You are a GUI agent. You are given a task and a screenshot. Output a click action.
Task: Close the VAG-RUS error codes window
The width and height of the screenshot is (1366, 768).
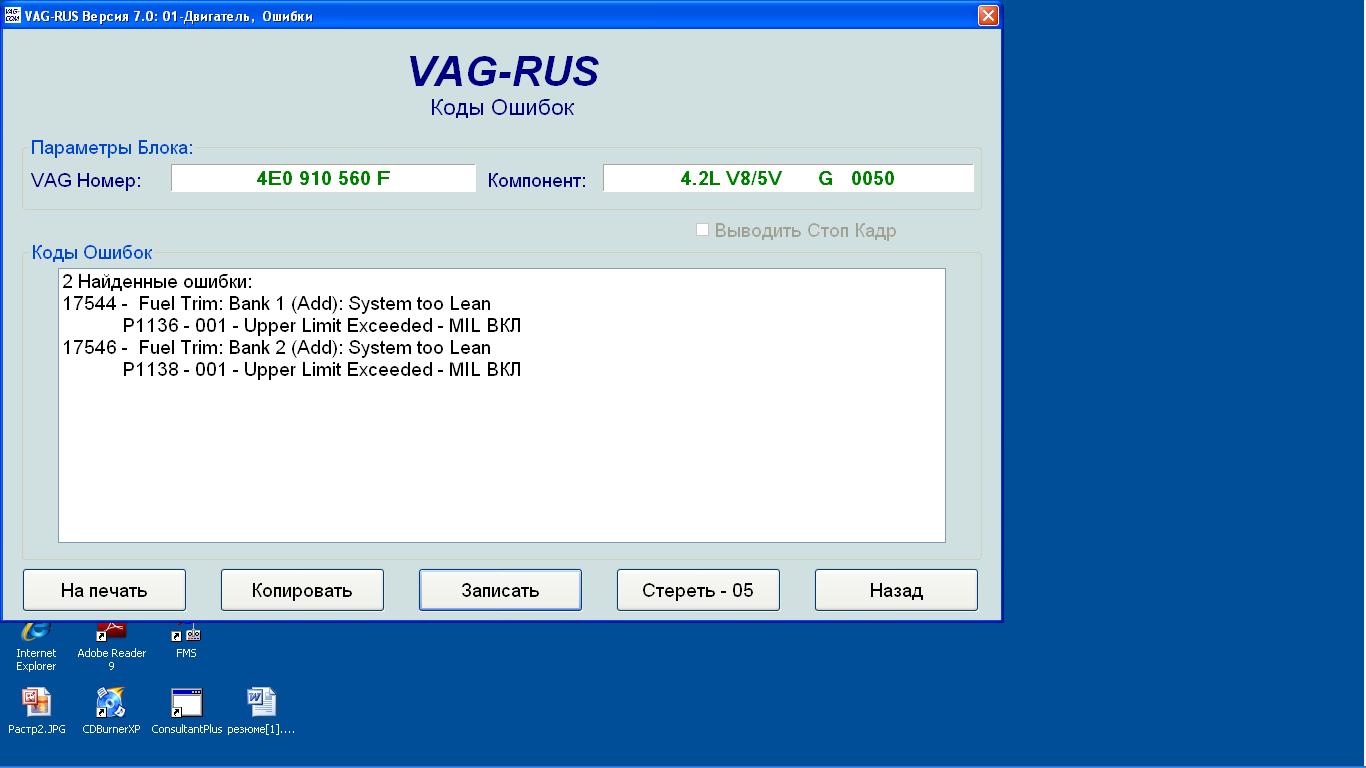pos(987,15)
